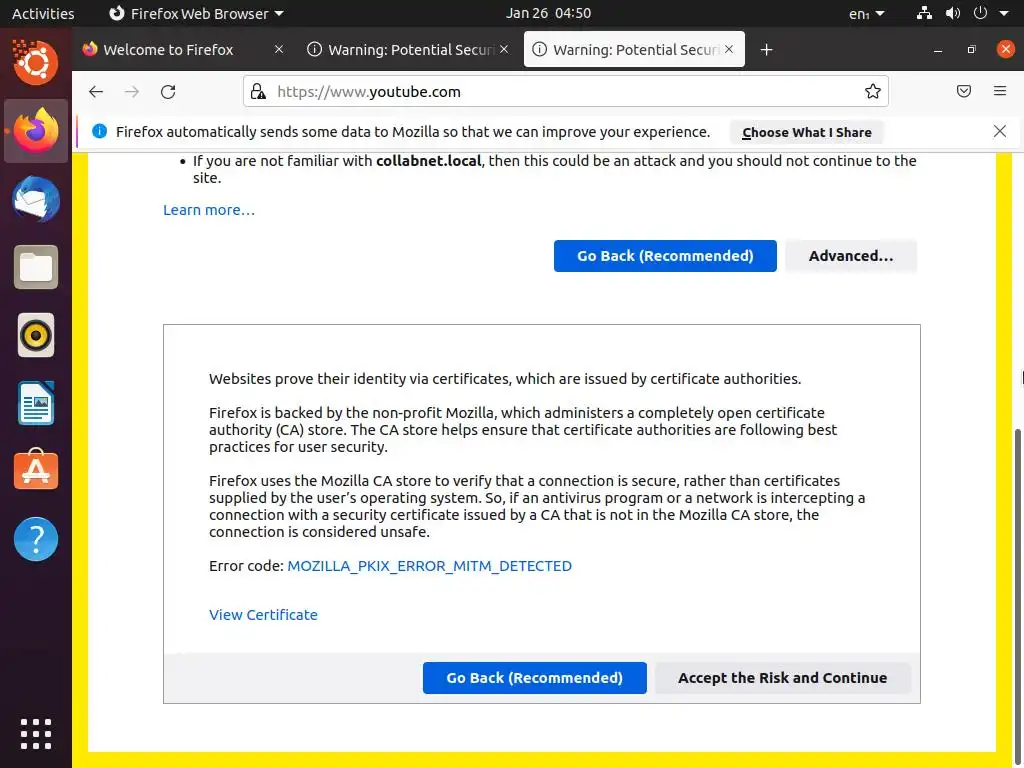This screenshot has height=768, width=1024.
Task: Open the Pocket save icon
Action: [x=964, y=91]
